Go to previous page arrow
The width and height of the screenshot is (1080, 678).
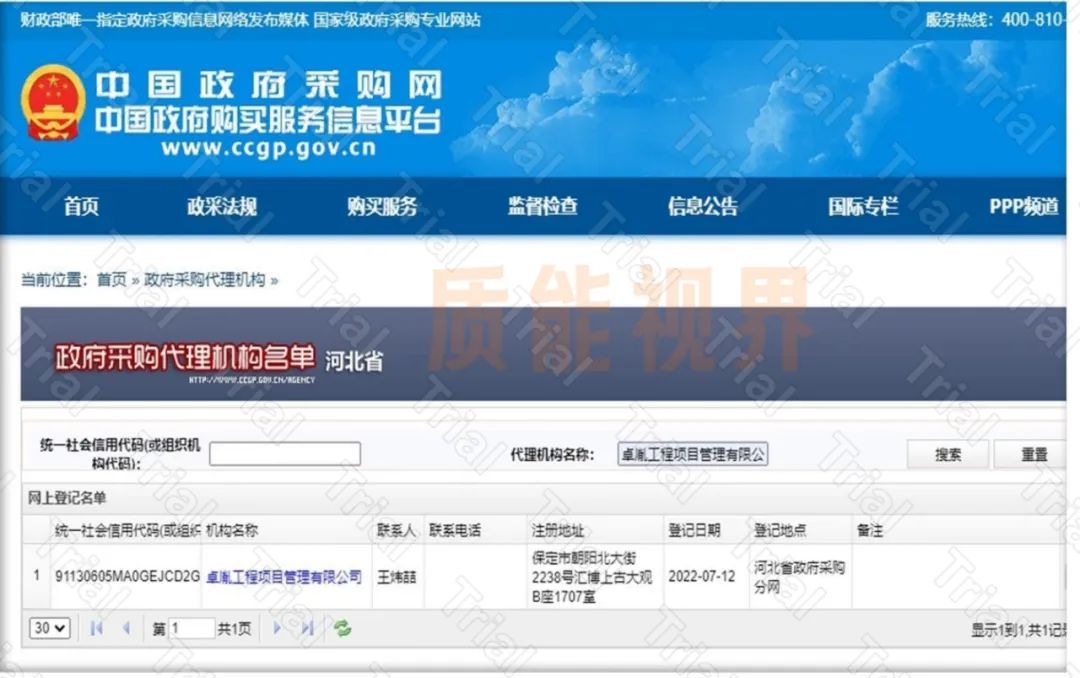coord(126,628)
